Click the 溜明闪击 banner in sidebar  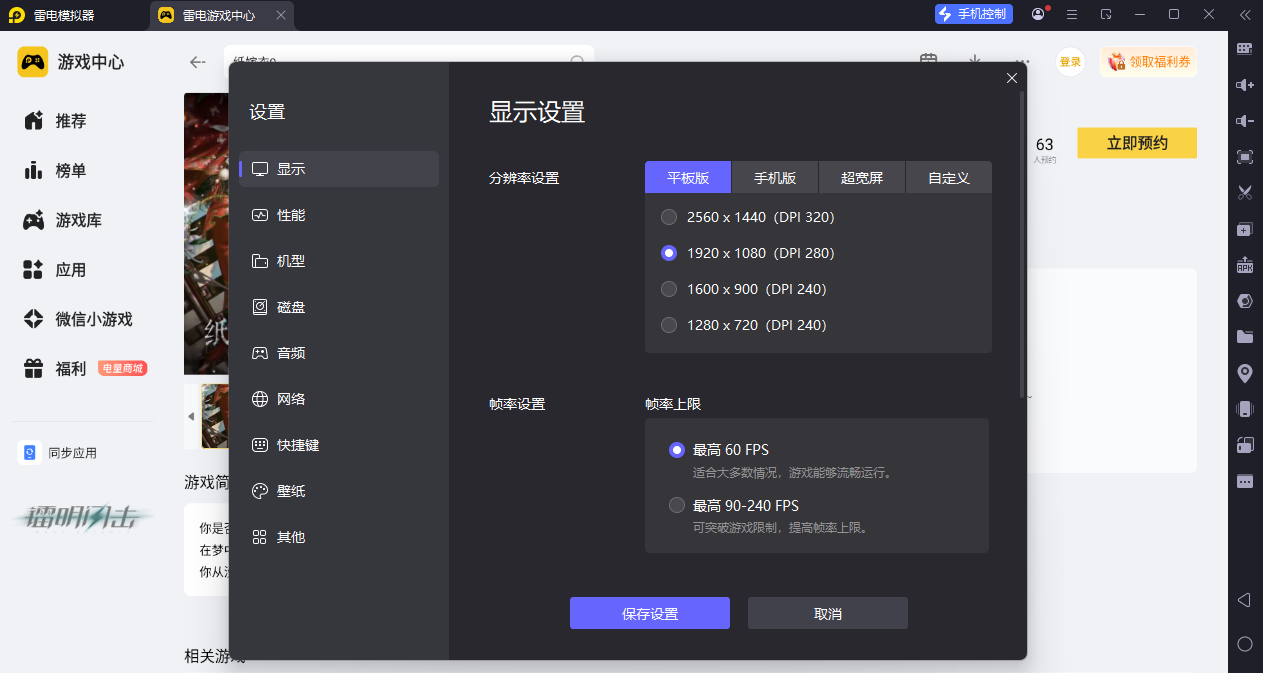coord(83,516)
